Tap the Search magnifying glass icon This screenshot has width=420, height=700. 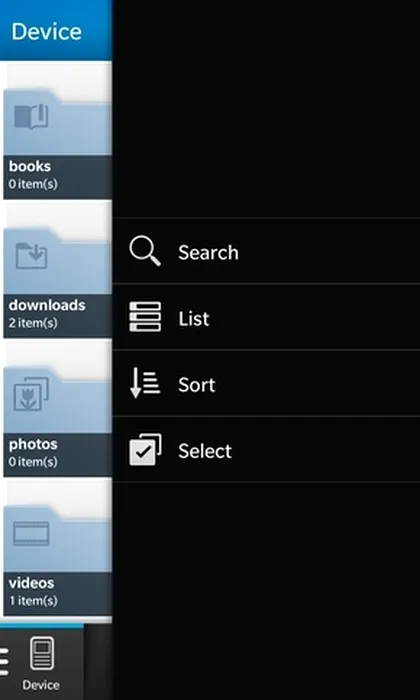(145, 251)
